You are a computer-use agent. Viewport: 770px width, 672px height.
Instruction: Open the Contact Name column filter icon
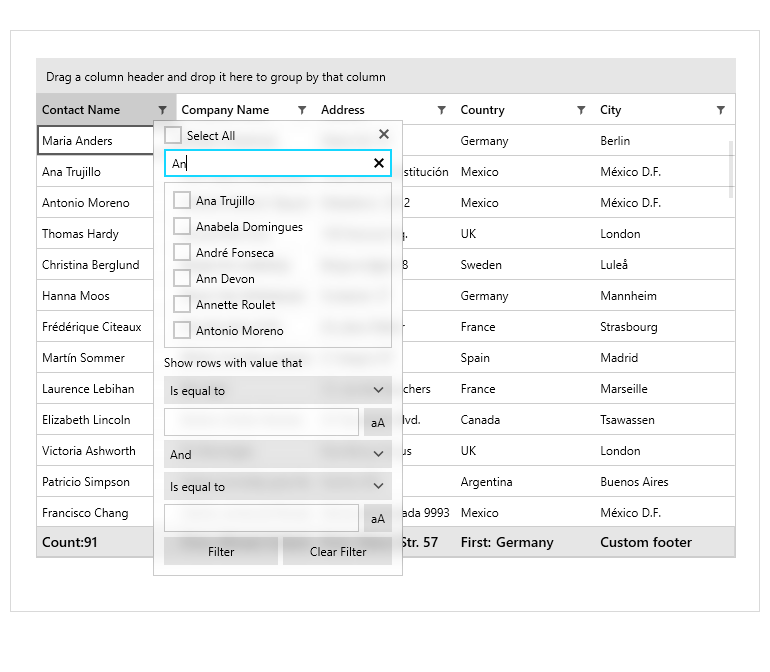[163, 110]
